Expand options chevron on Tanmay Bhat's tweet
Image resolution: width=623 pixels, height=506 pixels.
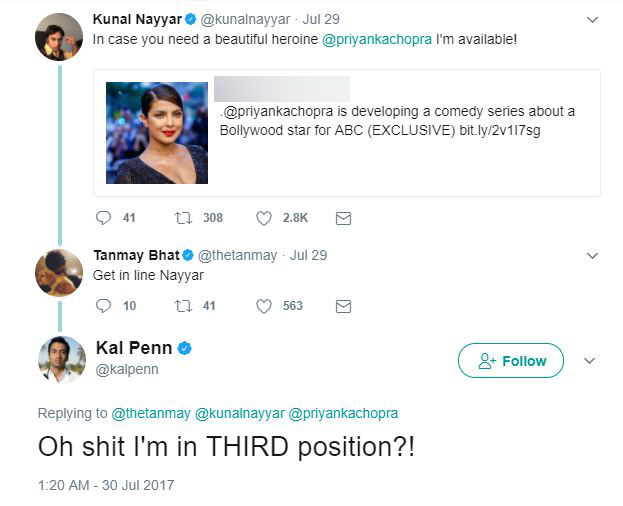(x=592, y=256)
